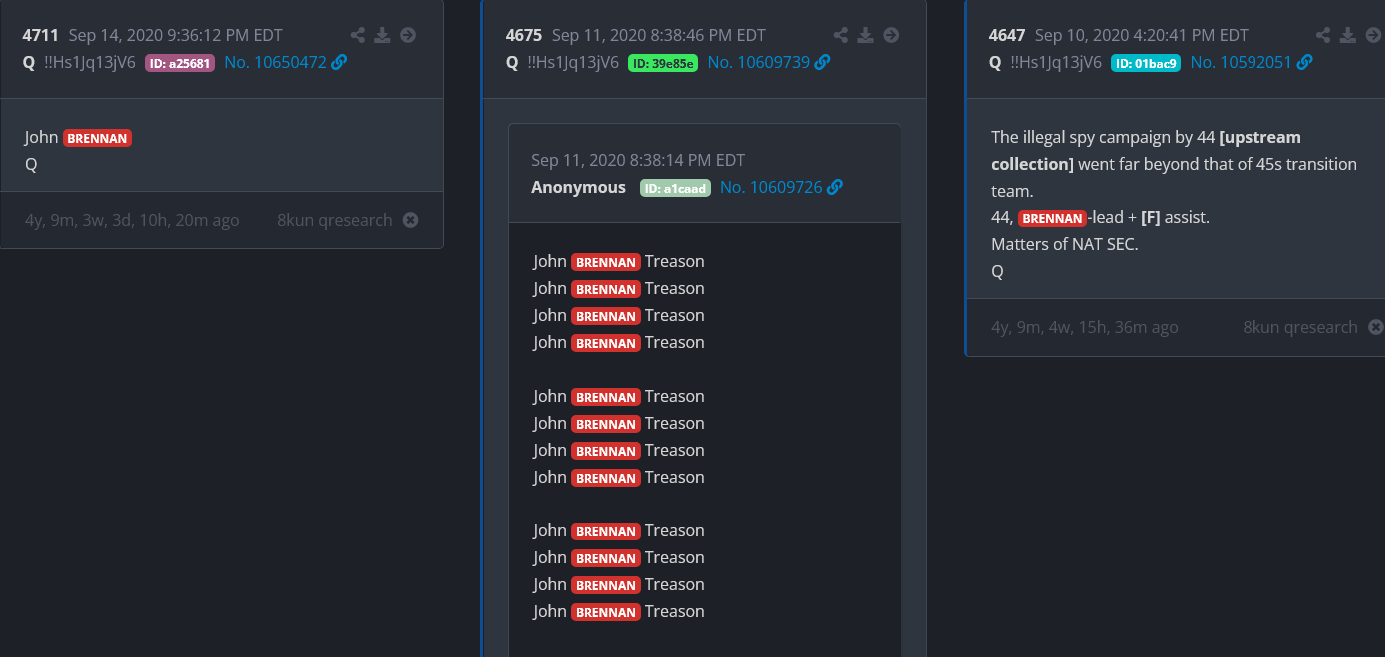Screen dimensions: 1386x657
Task: Click the quoted timestamp Sep 11, 2020 8:38:14 PM EDT
Action: [638, 160]
